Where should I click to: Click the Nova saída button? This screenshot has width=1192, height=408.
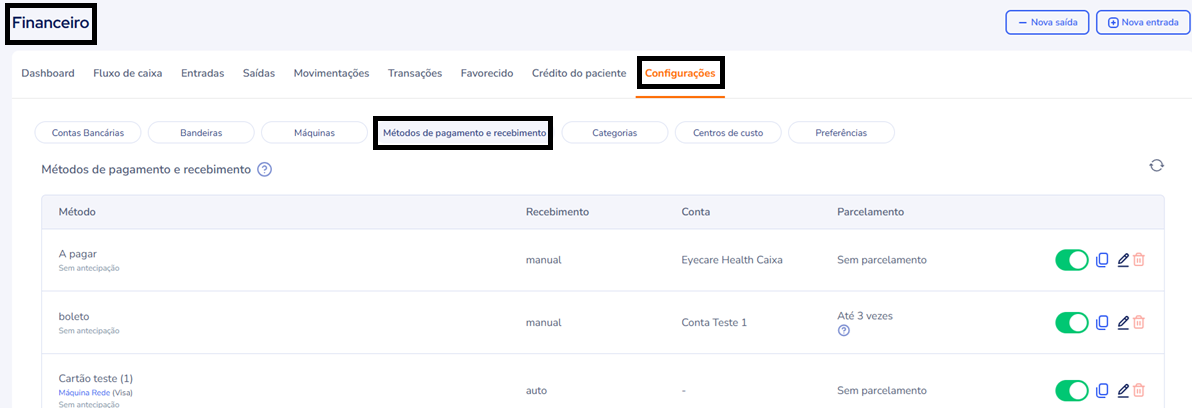point(1046,22)
